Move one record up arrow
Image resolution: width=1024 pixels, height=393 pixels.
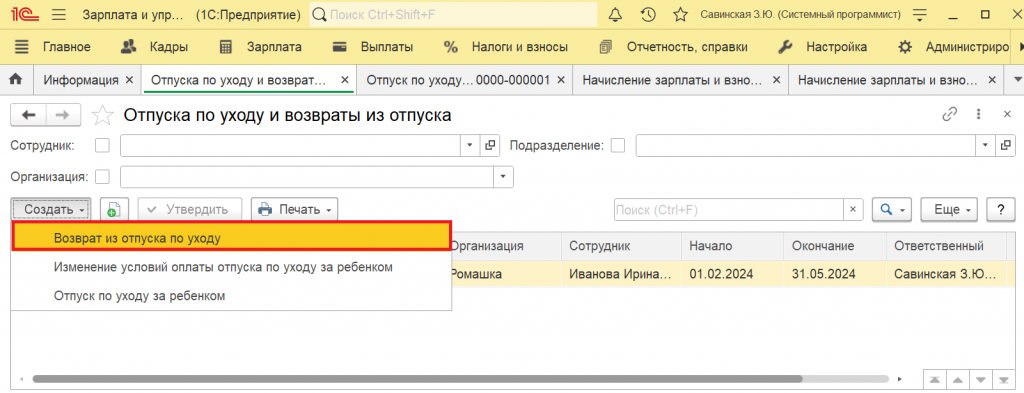[957, 379]
